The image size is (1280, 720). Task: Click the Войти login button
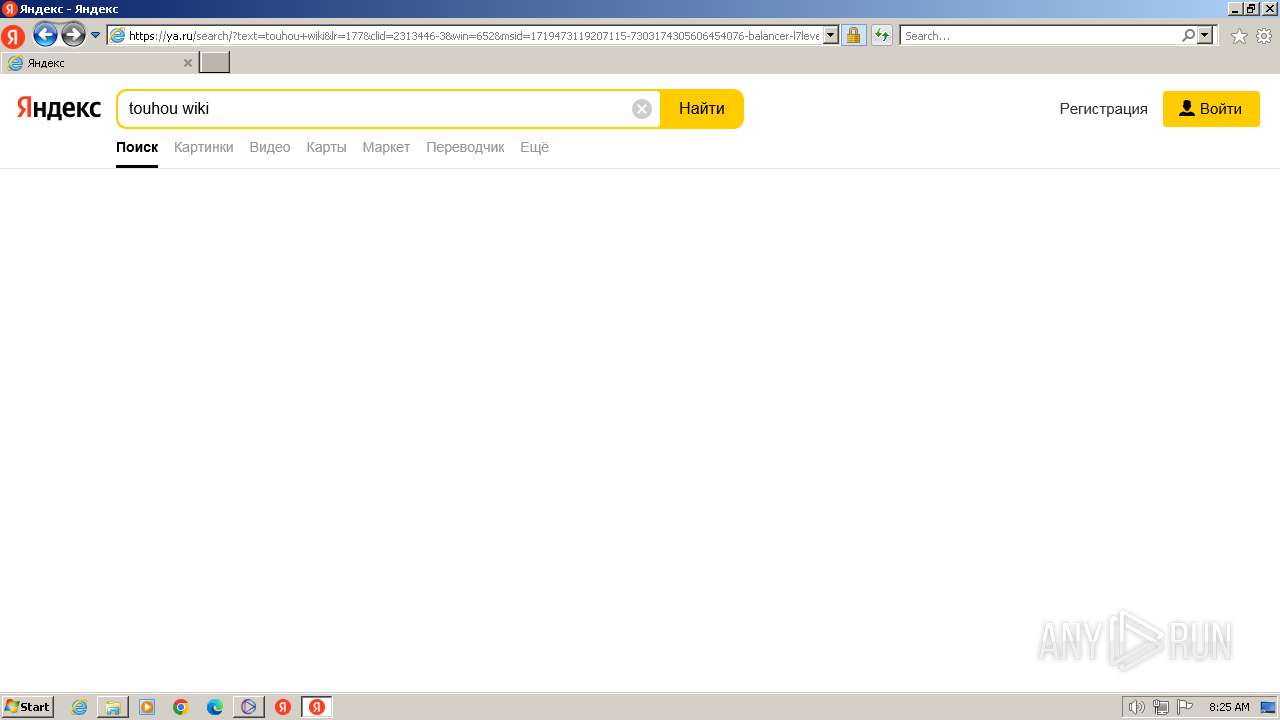(1211, 109)
